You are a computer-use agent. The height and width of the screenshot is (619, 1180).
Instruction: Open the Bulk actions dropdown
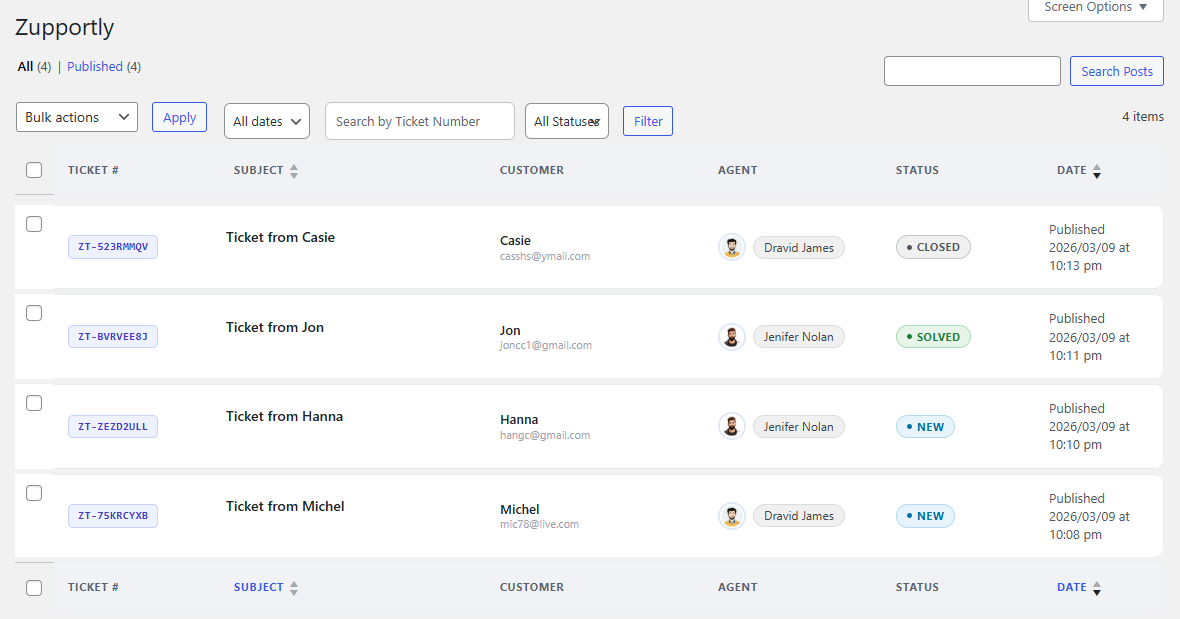(x=76, y=116)
